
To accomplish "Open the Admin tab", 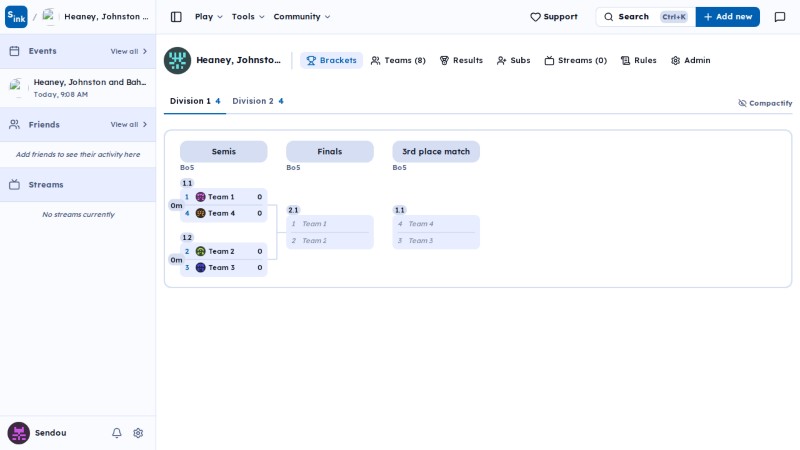I will point(690,60).
